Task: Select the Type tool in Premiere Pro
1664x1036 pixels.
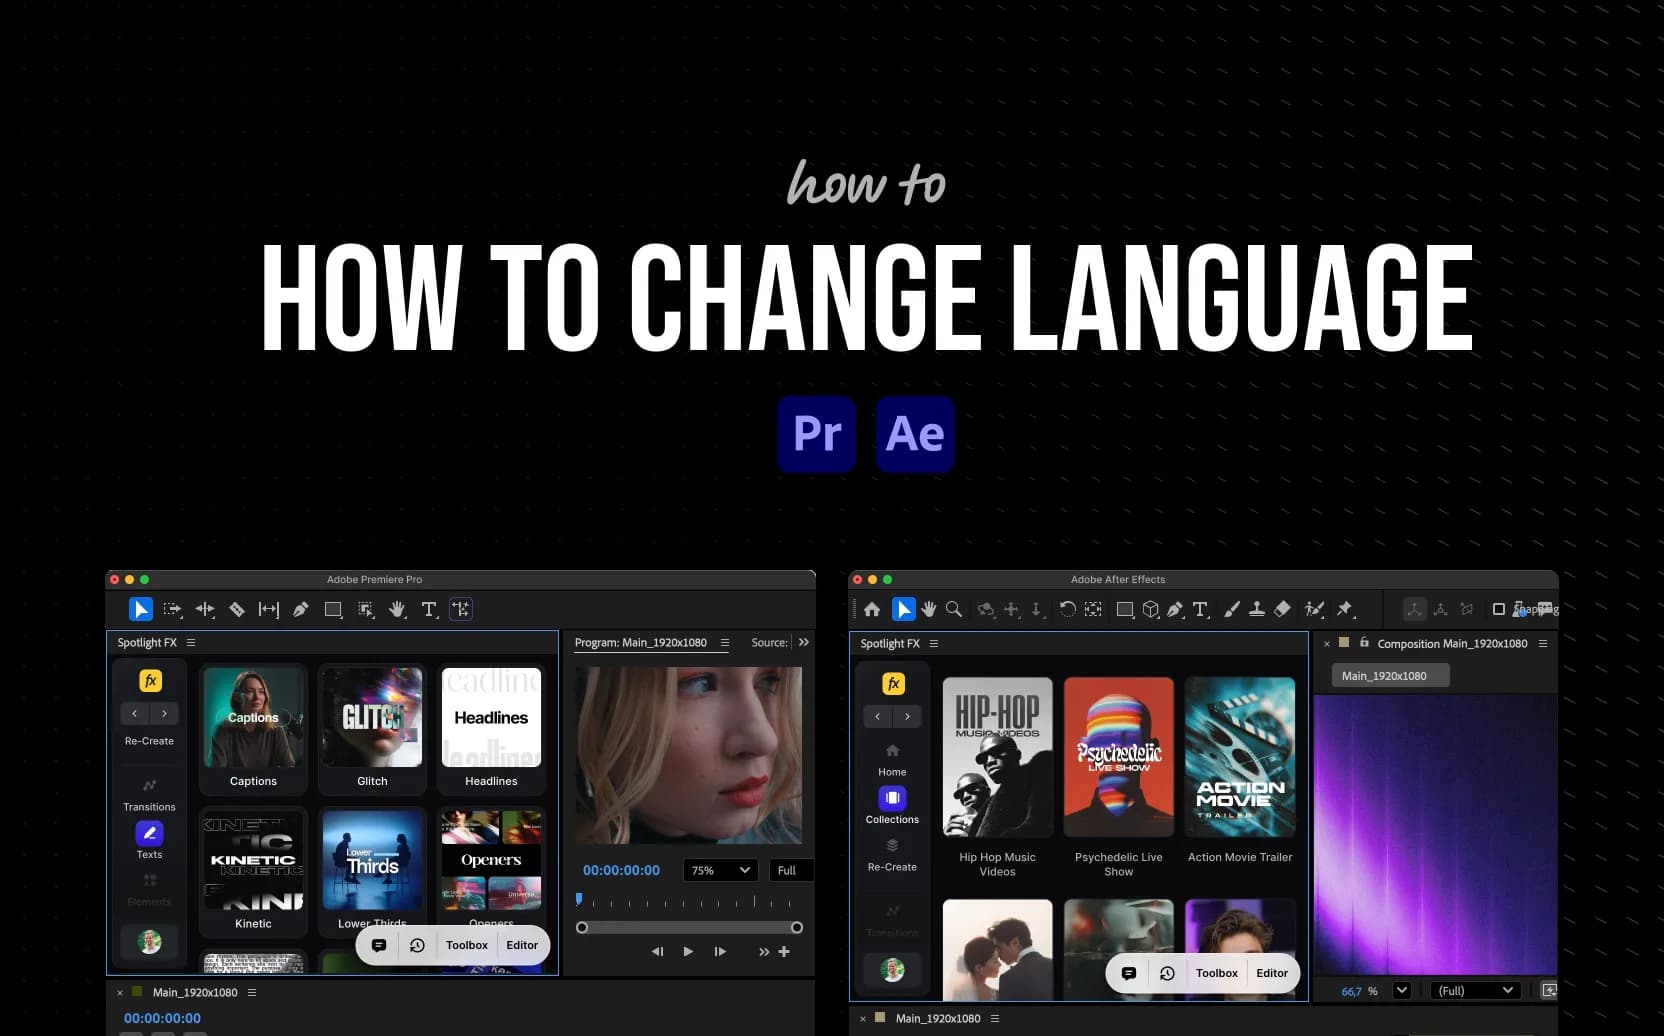Action: click(x=429, y=609)
